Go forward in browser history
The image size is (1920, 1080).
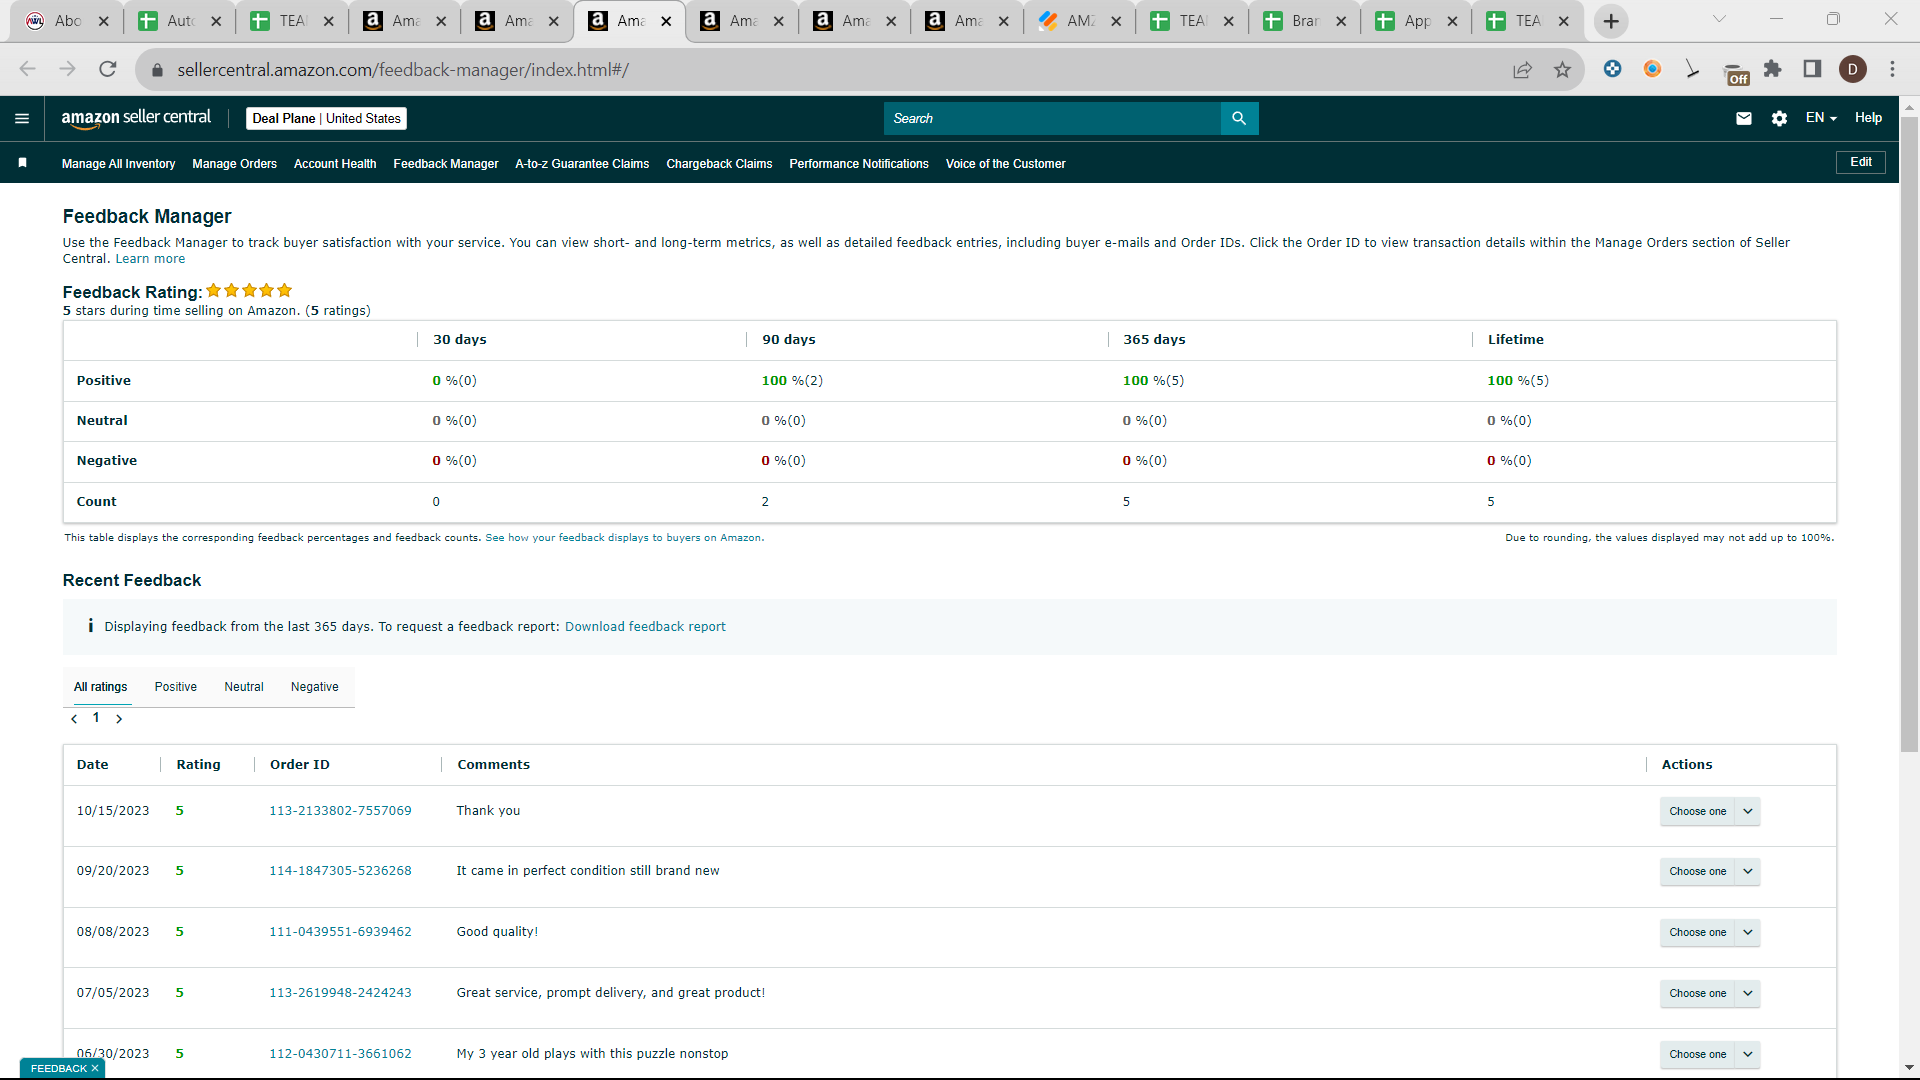click(x=67, y=69)
